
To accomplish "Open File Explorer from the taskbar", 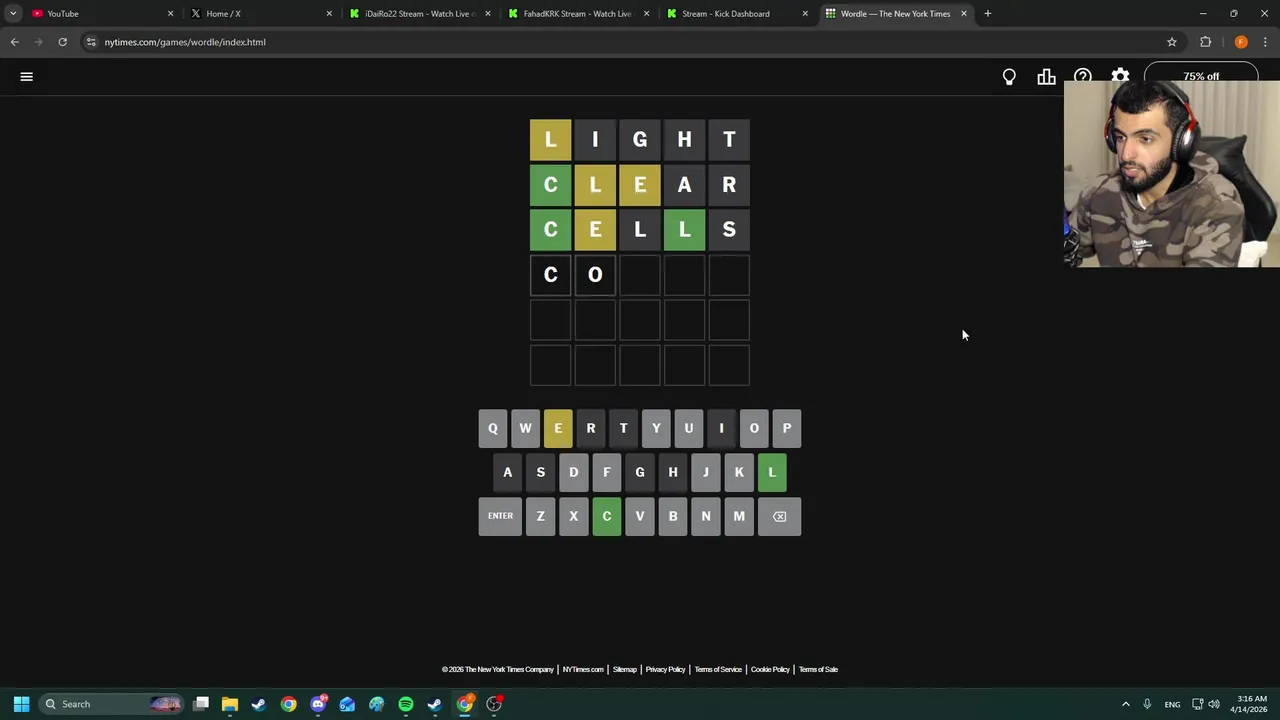I will [x=230, y=704].
